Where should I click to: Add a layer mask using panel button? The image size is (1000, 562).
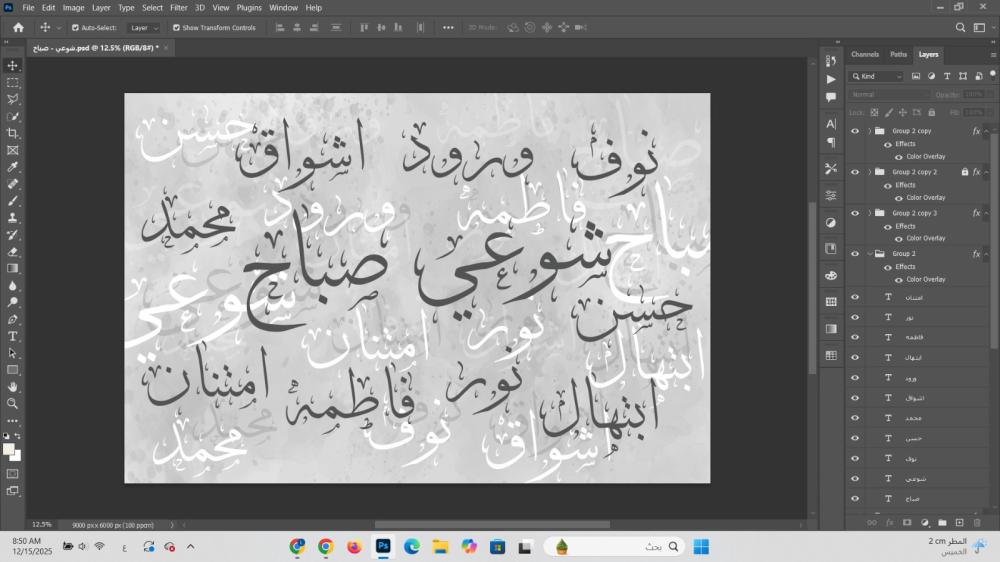[x=907, y=522]
